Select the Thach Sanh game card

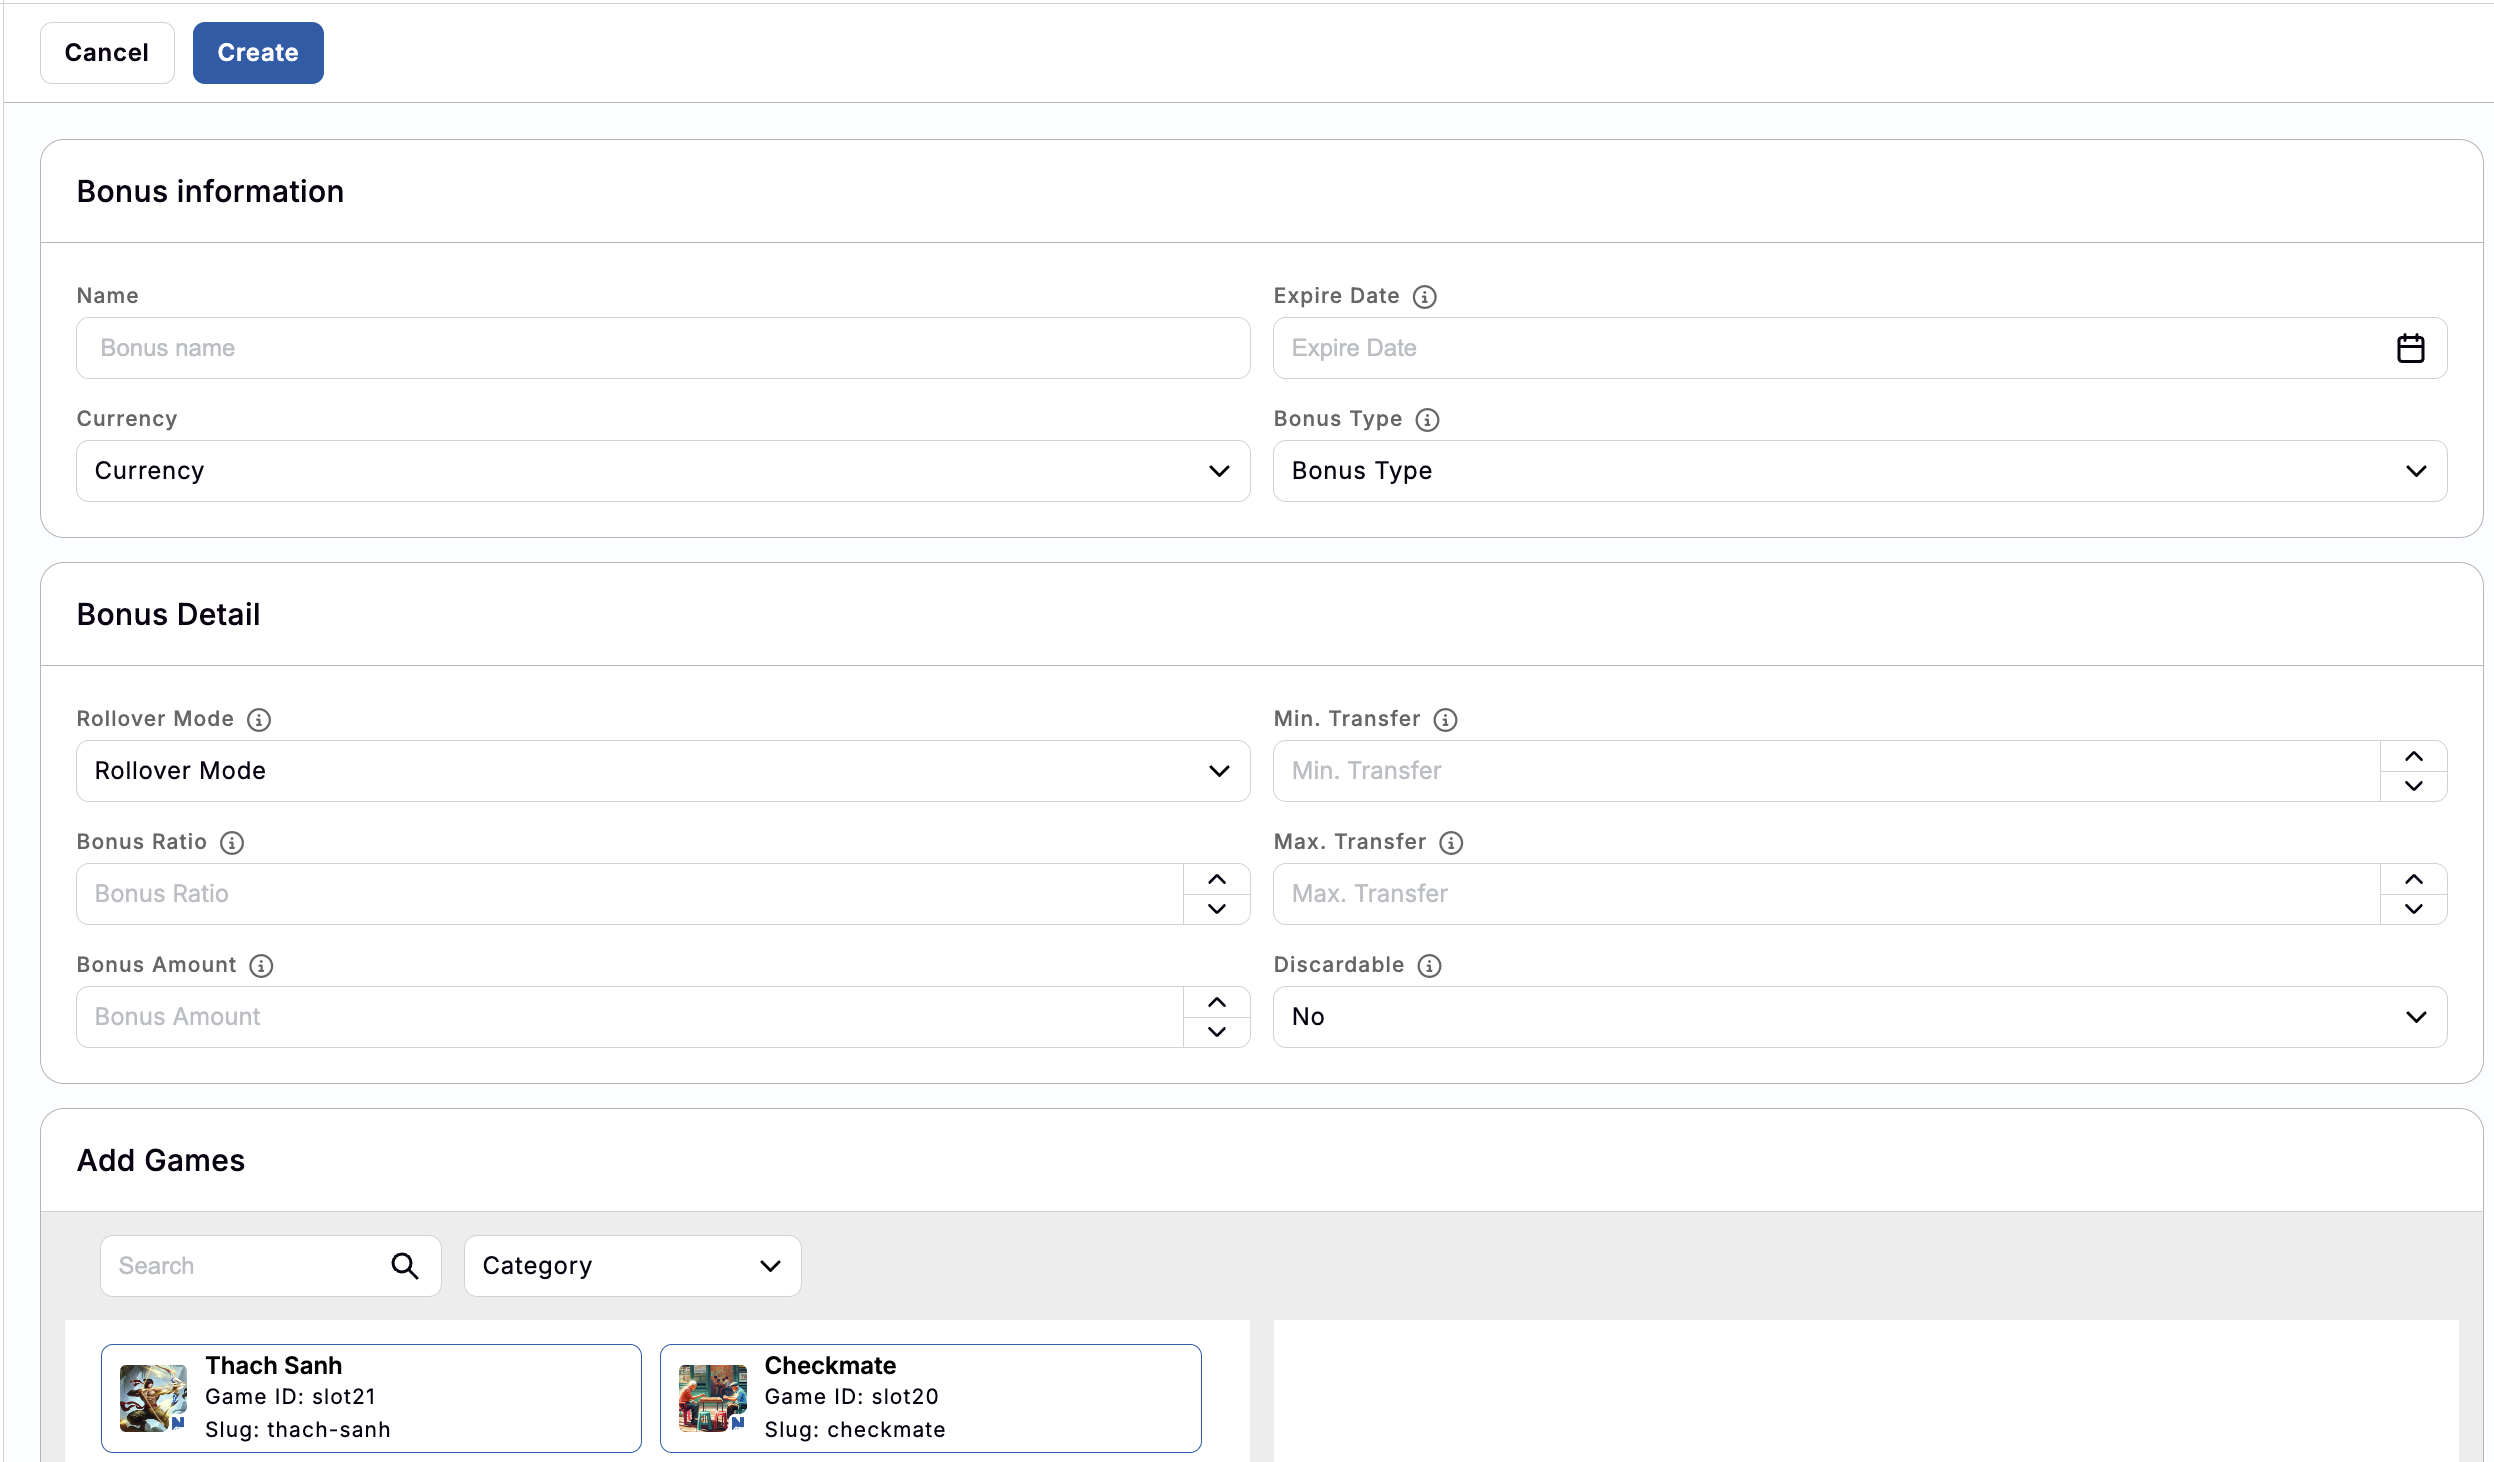click(370, 1397)
